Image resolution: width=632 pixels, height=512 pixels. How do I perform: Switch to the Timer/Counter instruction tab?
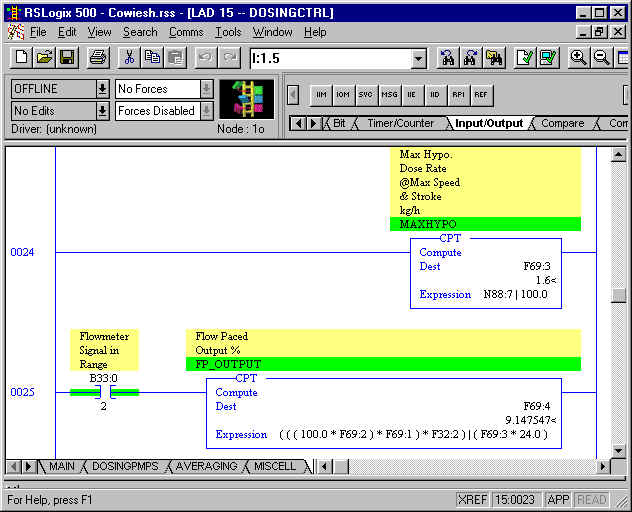[x=400, y=123]
